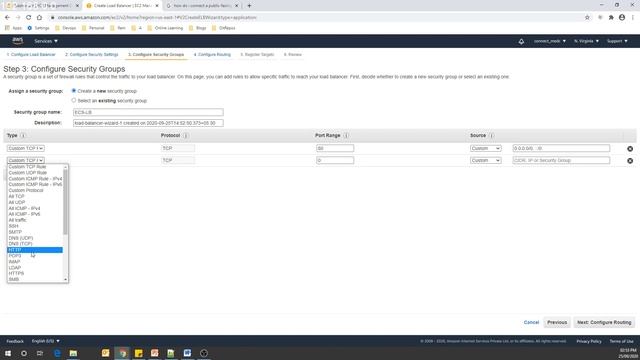Click the type list scroll down arrow
Viewport: 640px width, 360px height.
[x=65, y=280]
